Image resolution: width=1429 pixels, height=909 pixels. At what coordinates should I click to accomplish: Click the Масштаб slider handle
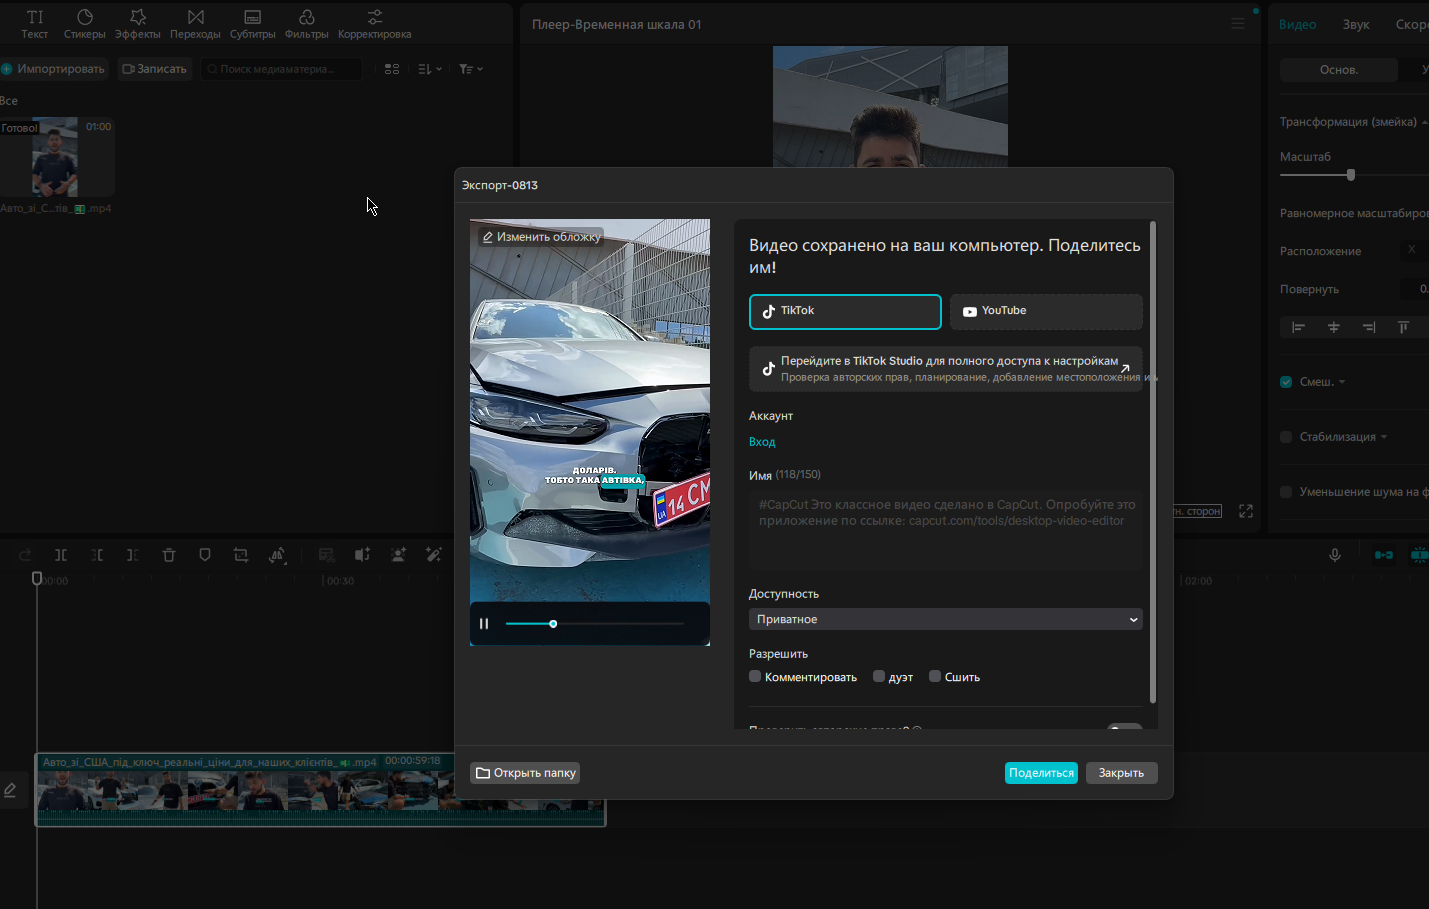point(1351,175)
